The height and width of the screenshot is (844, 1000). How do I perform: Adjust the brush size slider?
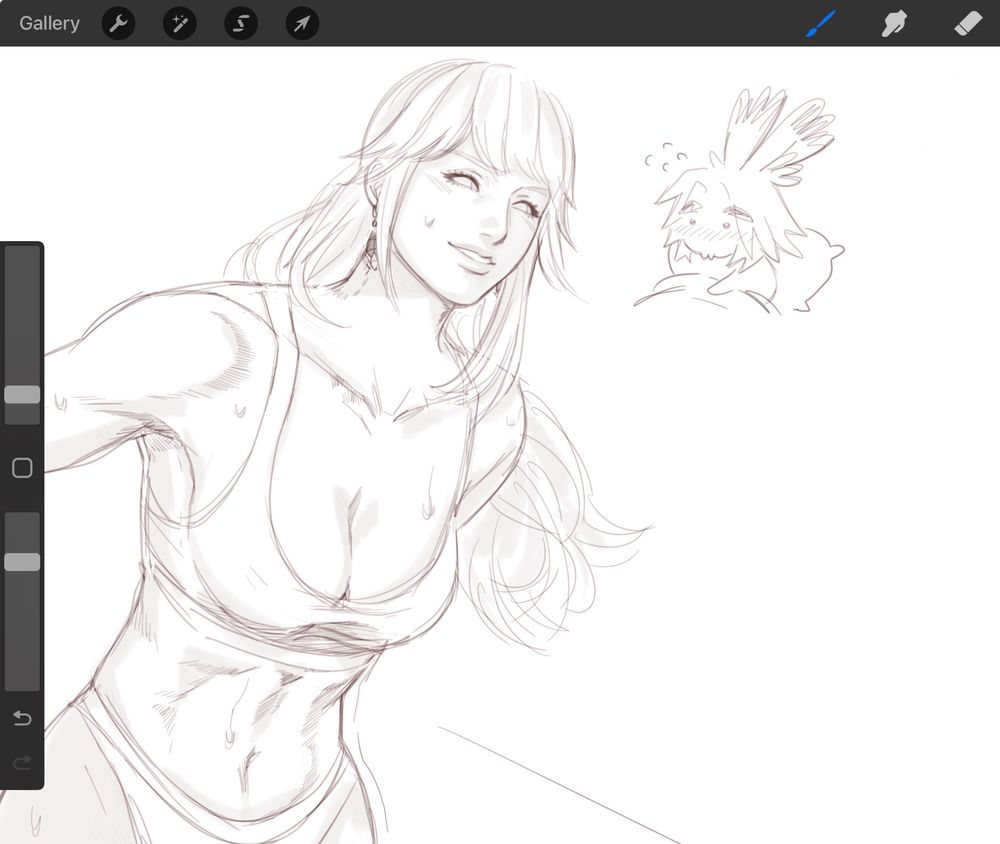pyautogui.click(x=22, y=395)
